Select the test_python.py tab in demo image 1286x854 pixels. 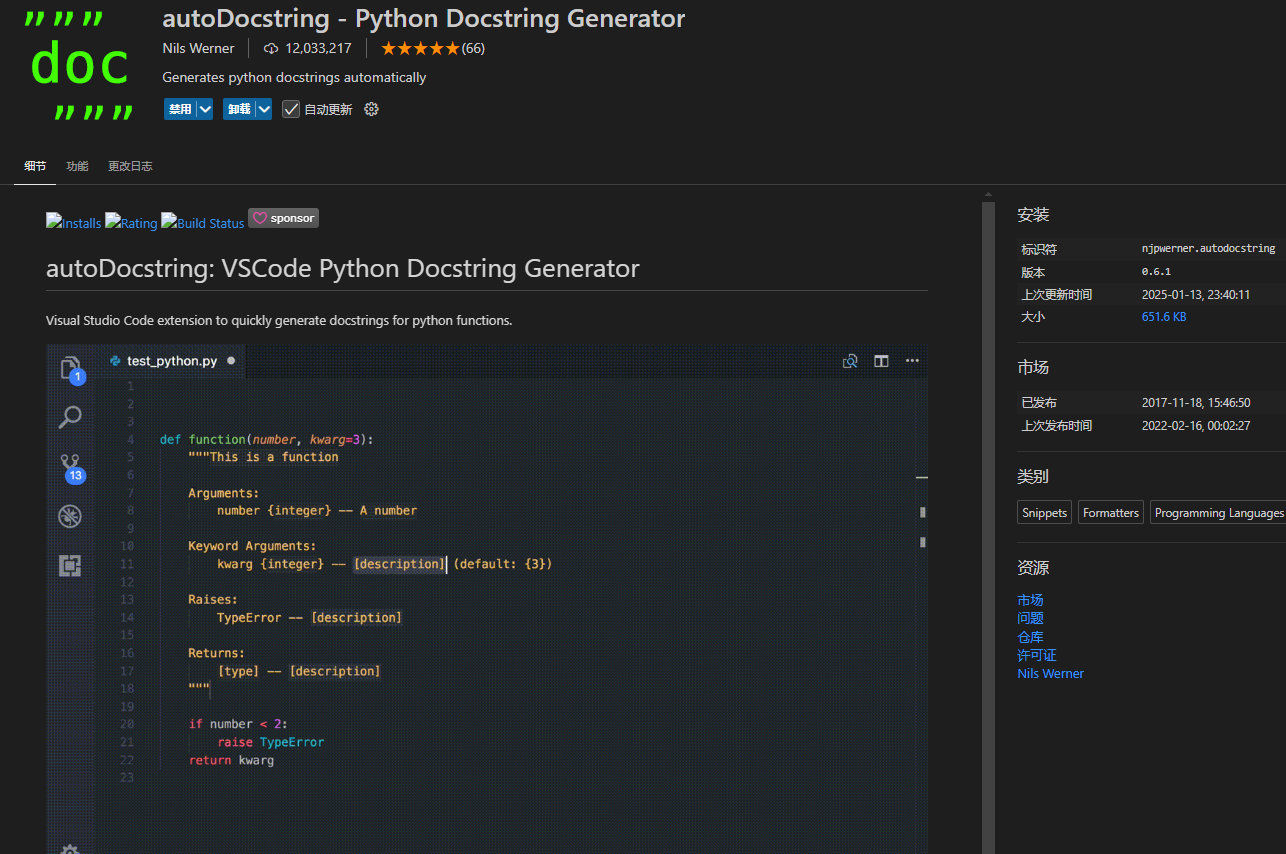pos(172,361)
